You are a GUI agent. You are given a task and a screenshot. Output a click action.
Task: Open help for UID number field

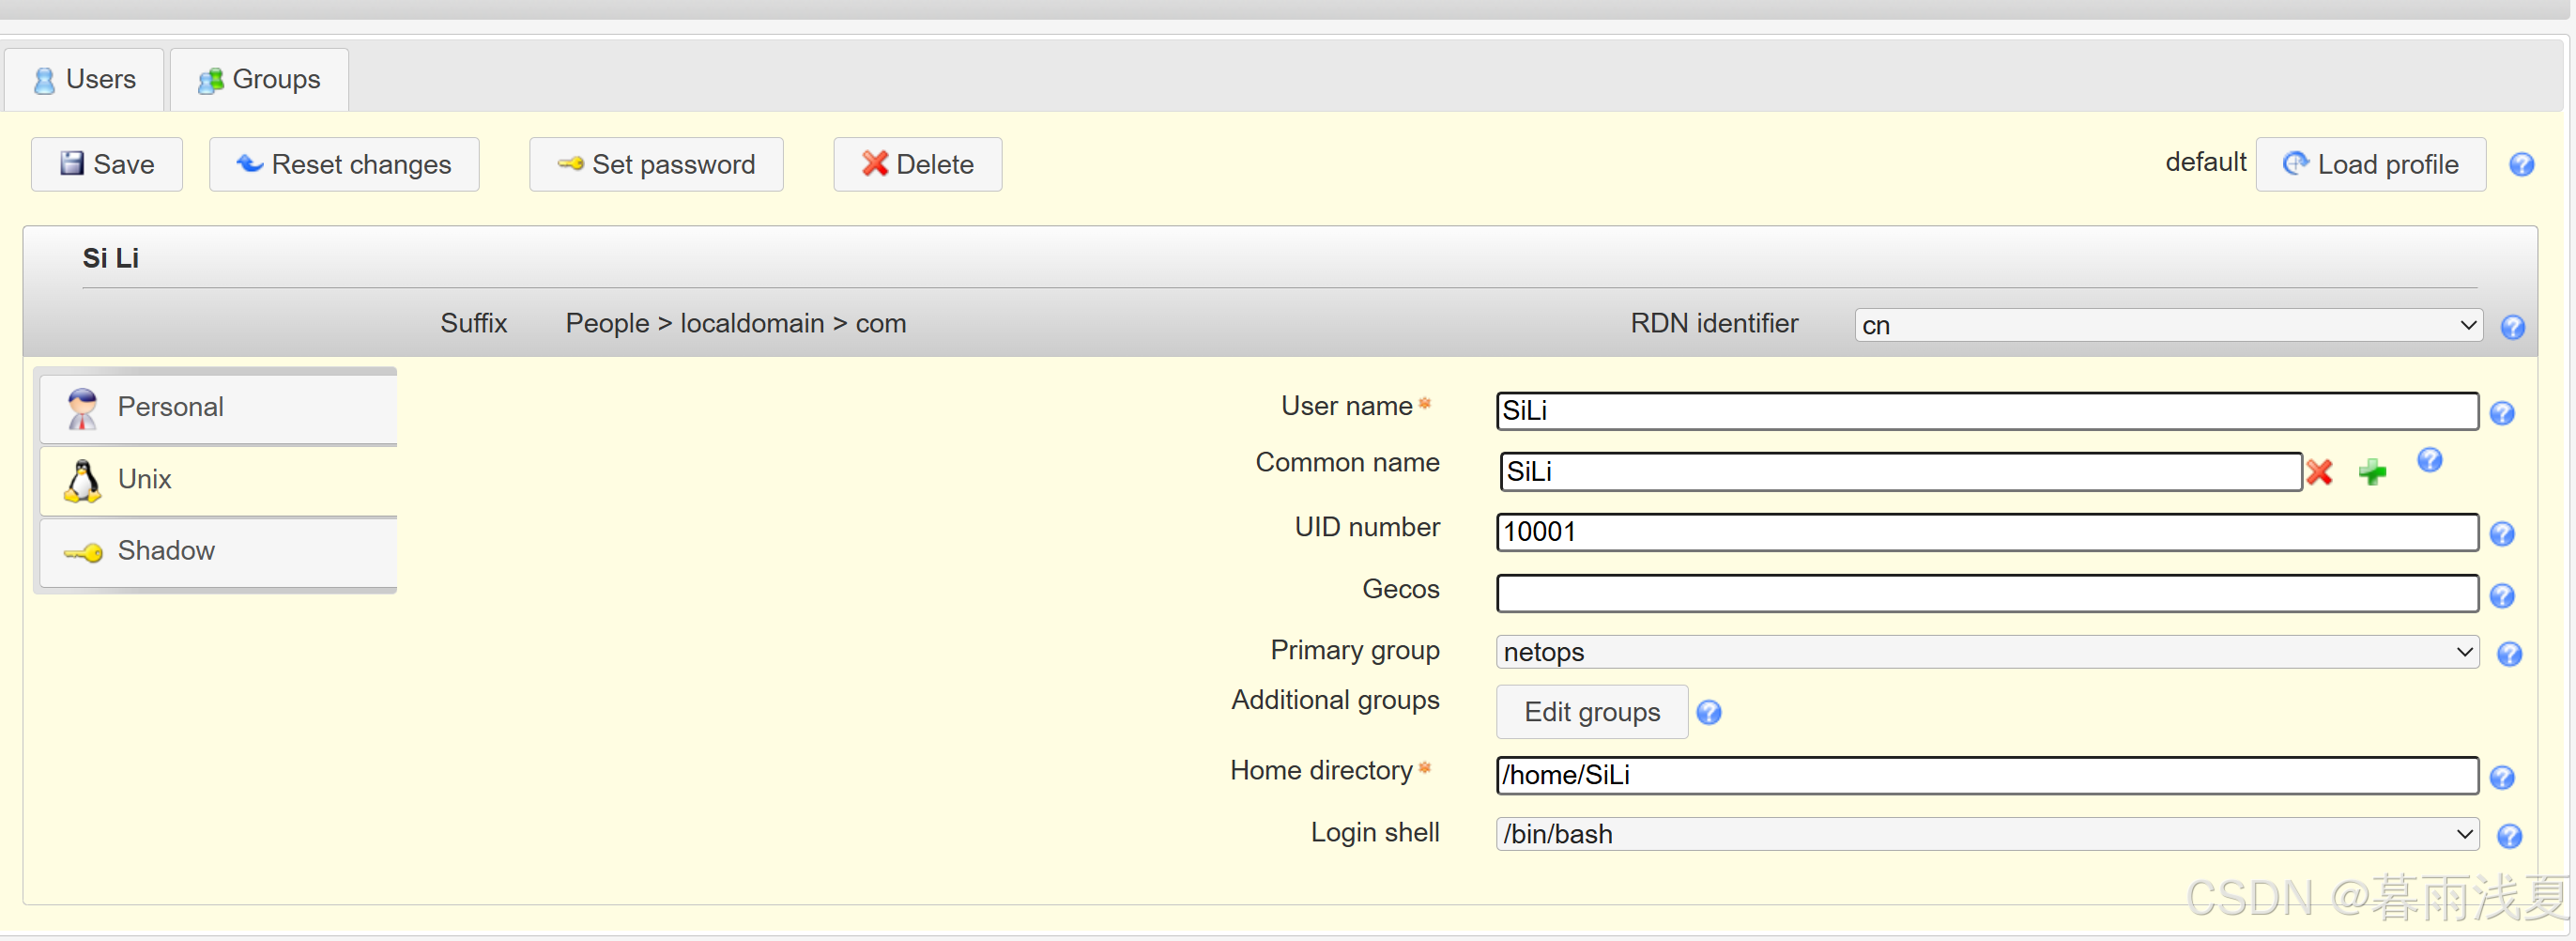pos(2502,534)
